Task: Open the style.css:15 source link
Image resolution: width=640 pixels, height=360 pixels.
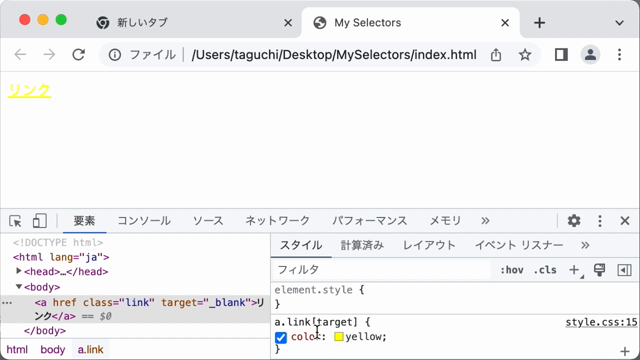Action: (601, 322)
